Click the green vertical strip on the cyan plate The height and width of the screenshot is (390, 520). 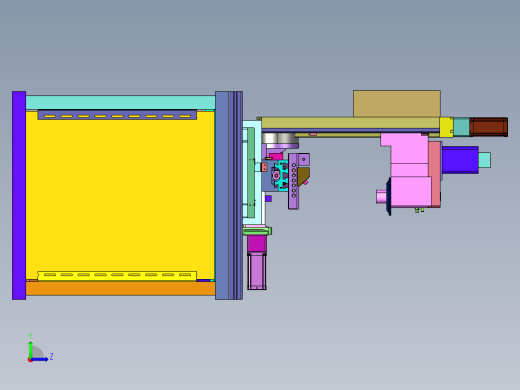[x=251, y=172]
